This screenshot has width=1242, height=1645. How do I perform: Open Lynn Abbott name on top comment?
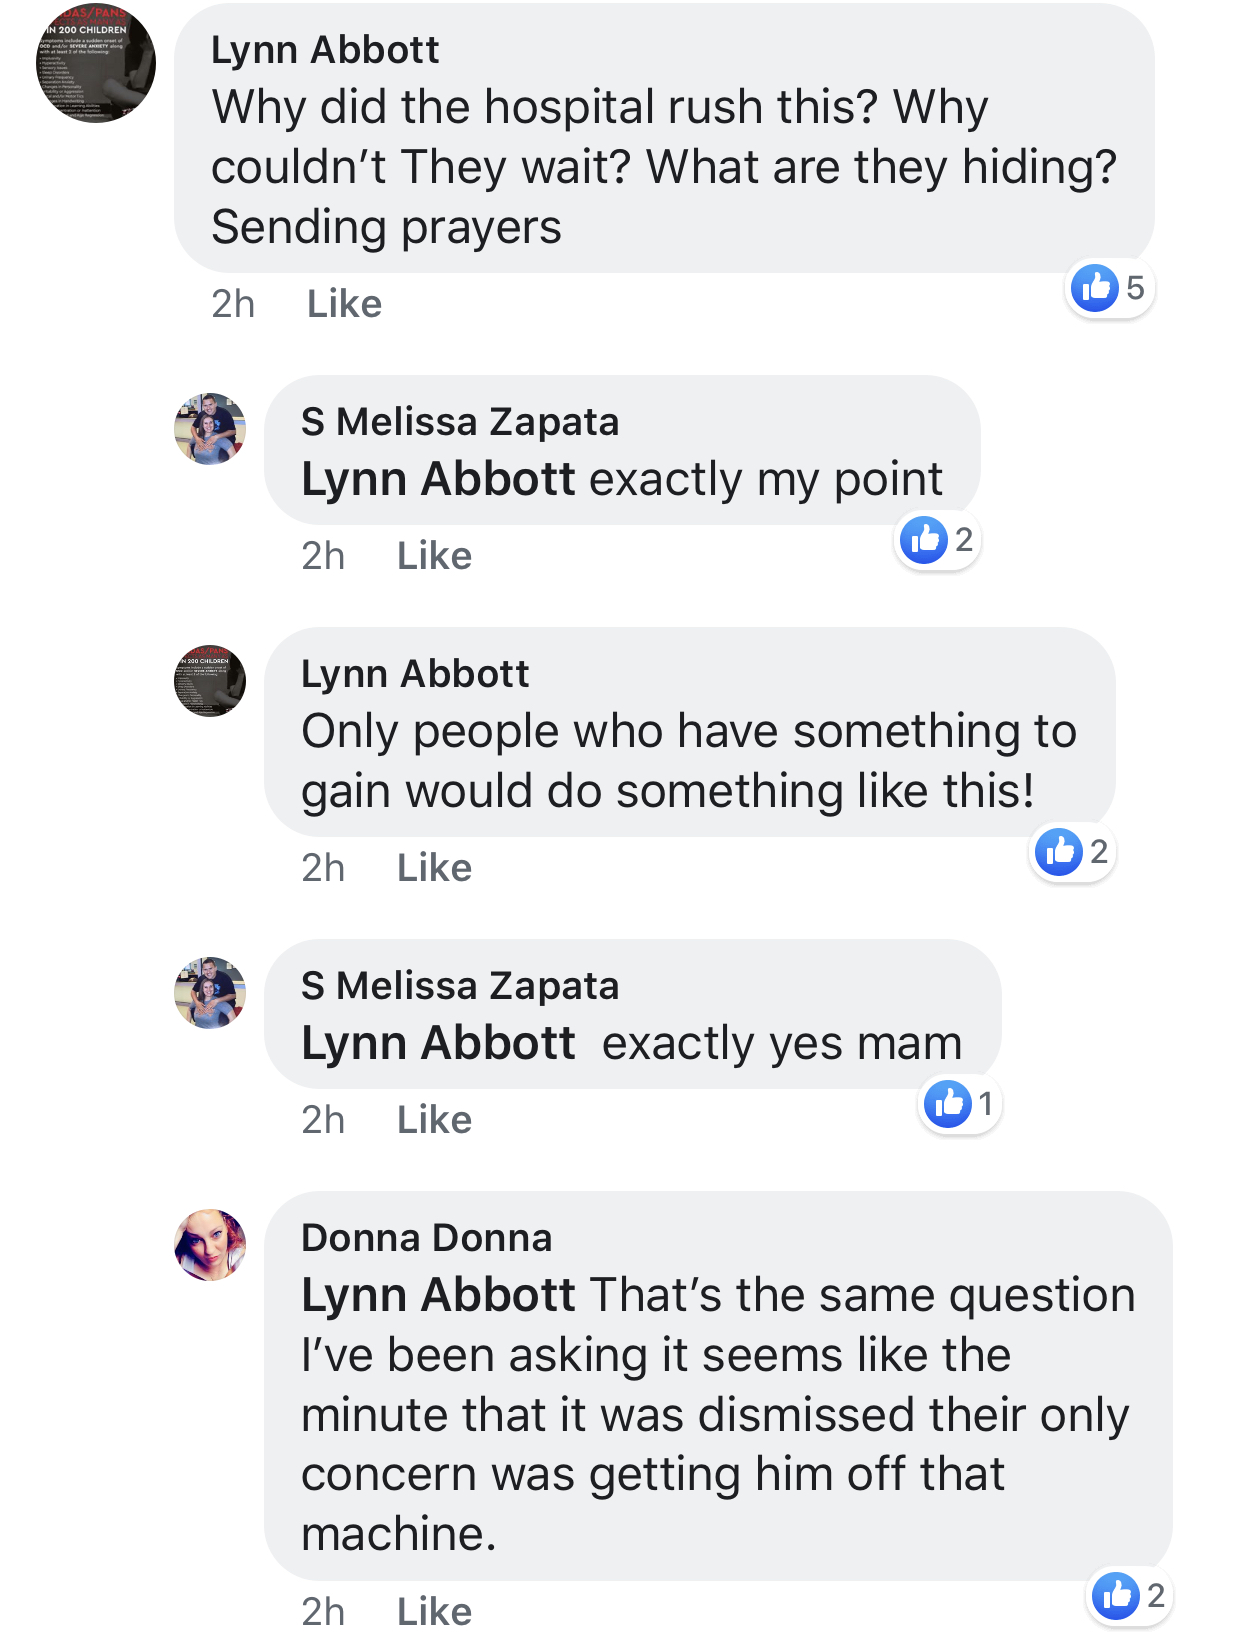tap(325, 50)
